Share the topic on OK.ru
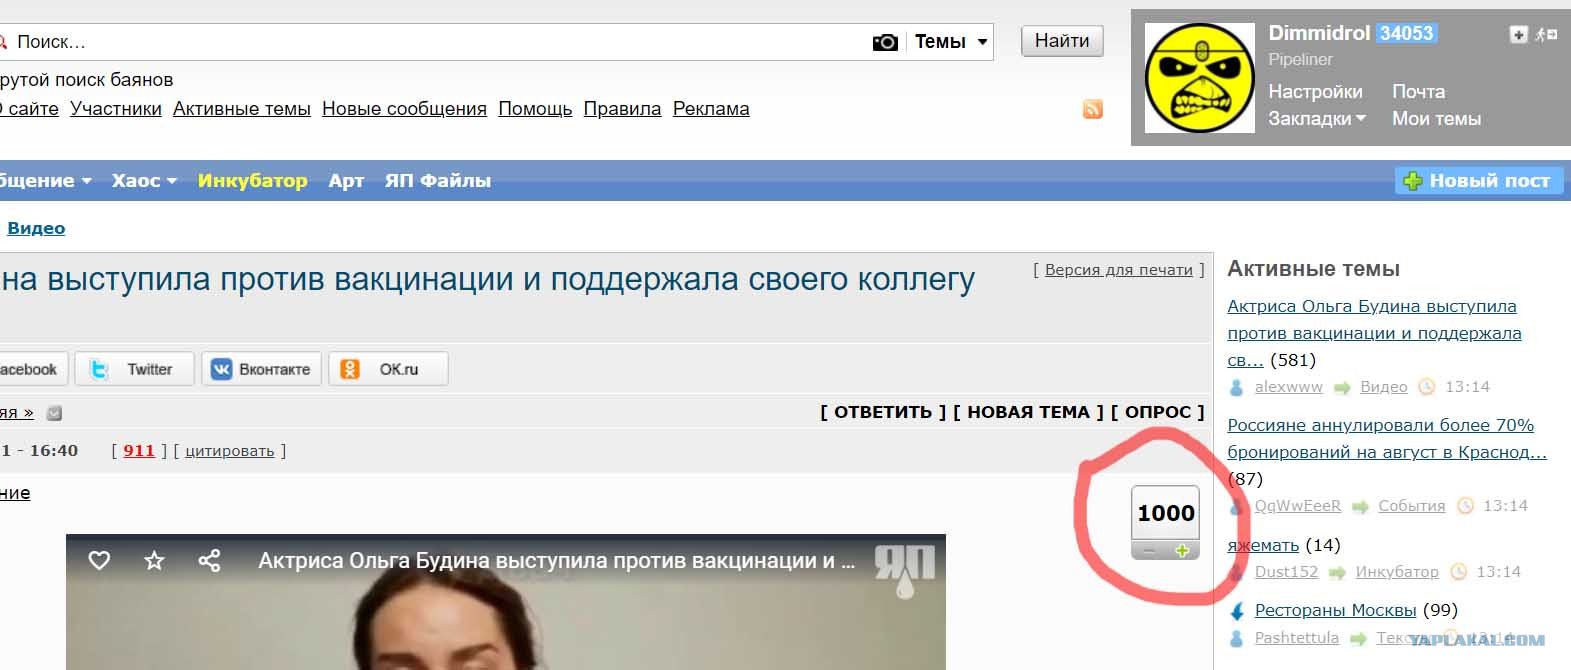Viewport: 1571px width, 670px height. pos(388,369)
